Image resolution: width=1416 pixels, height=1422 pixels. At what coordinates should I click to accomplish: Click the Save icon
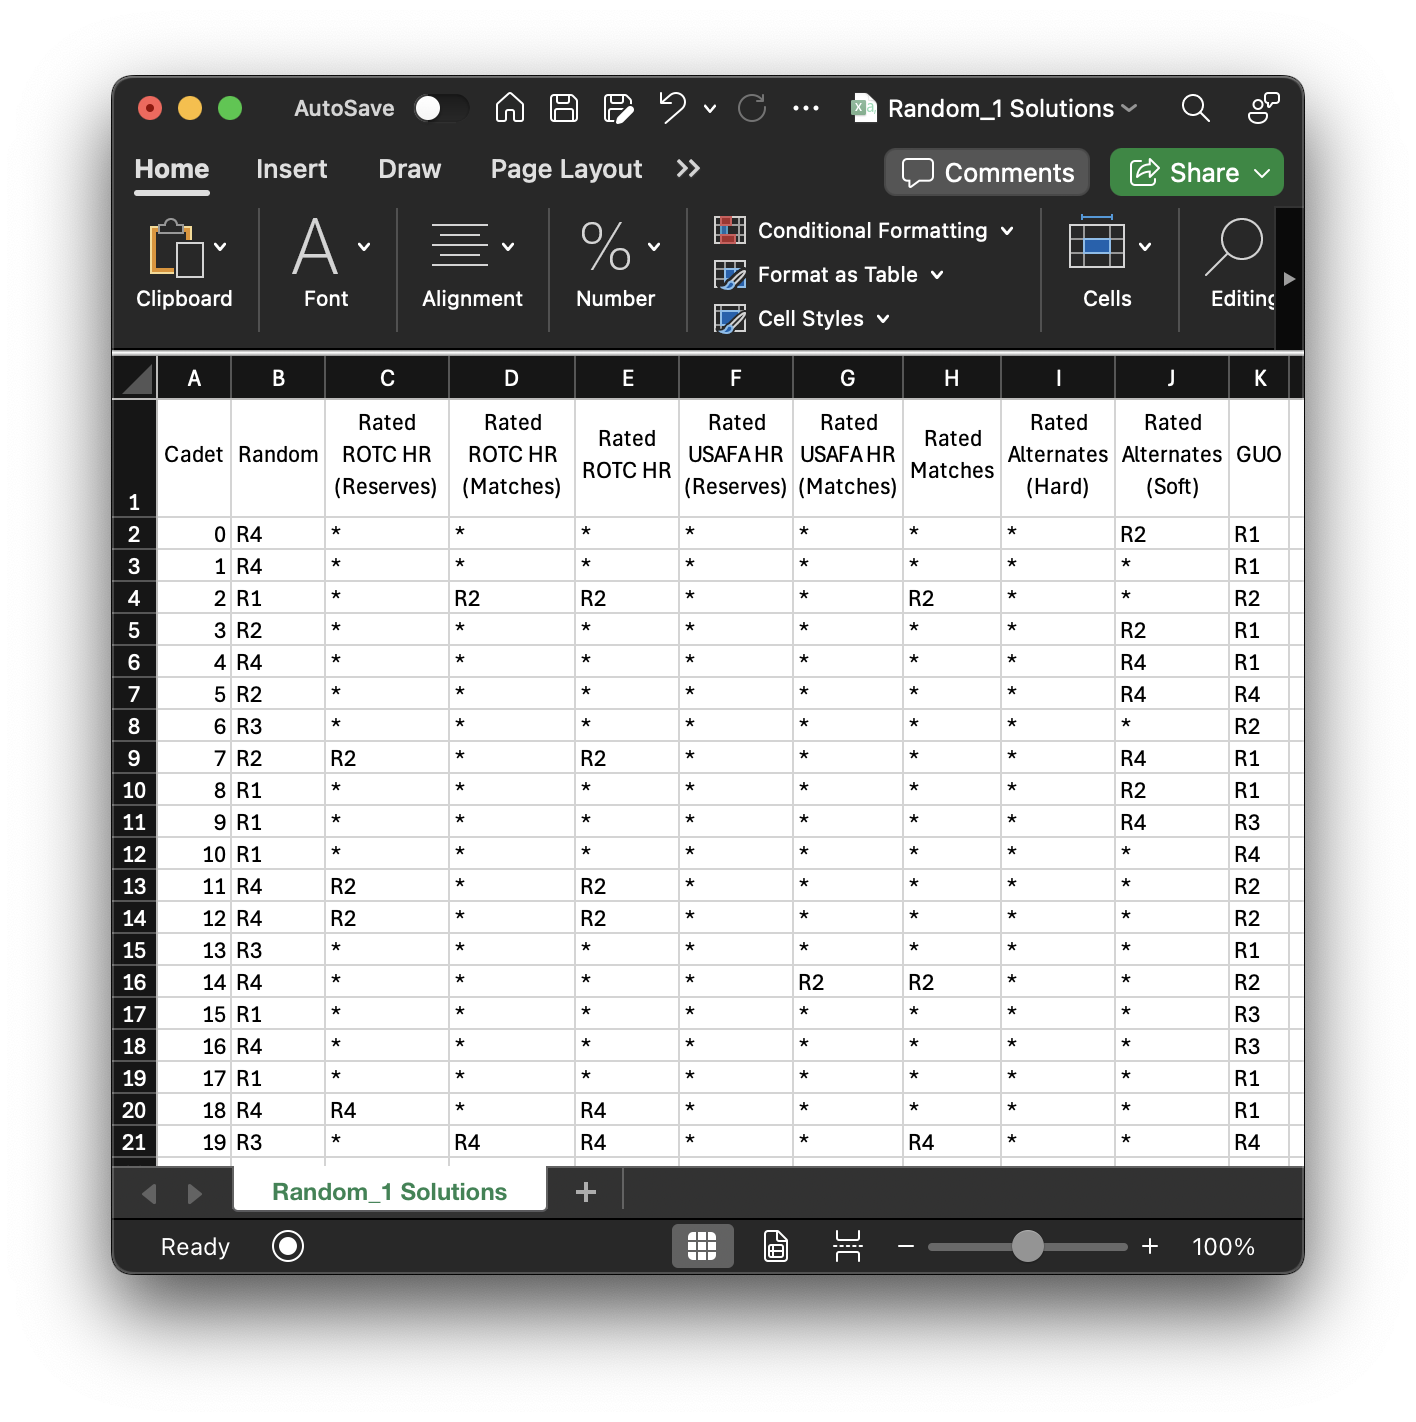coord(564,107)
